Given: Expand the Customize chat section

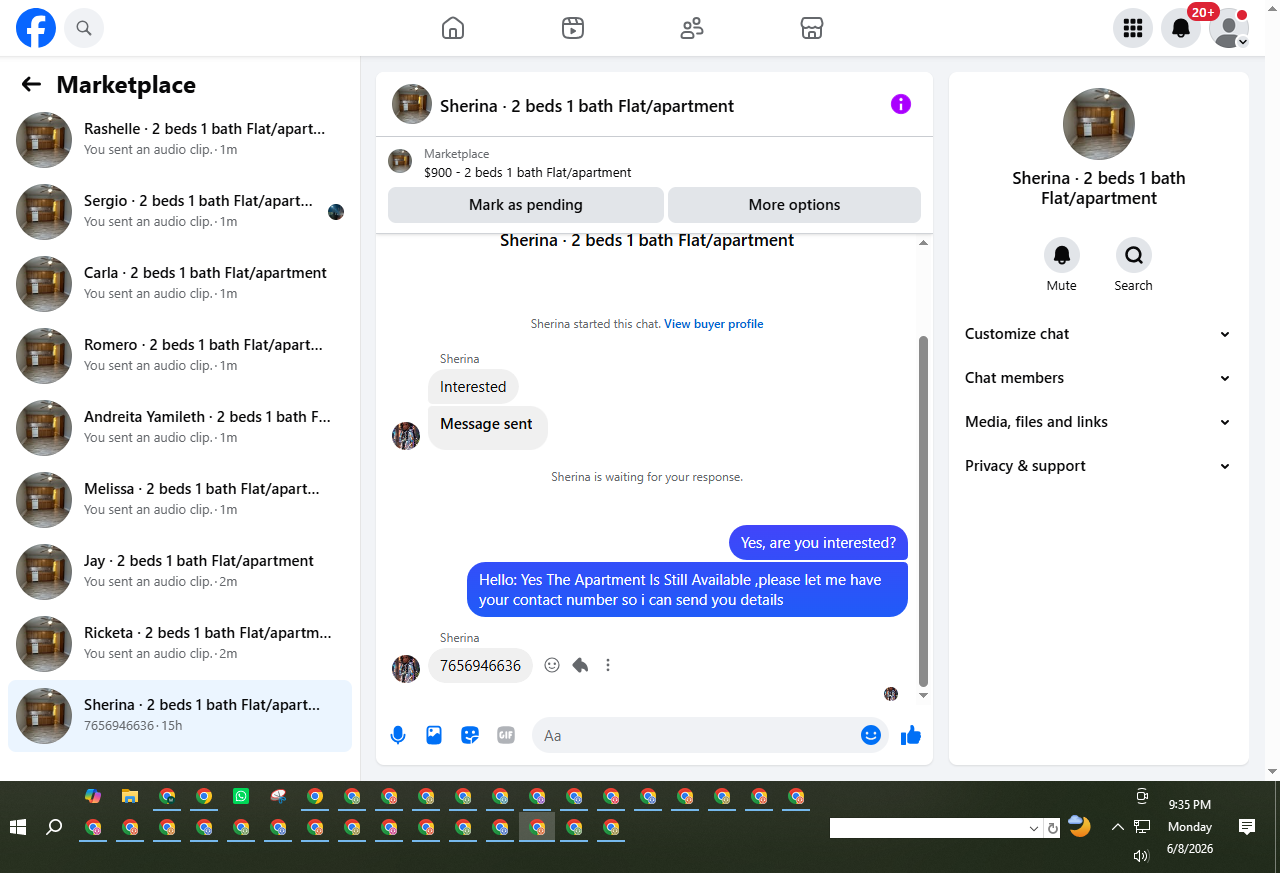Looking at the screenshot, I should click(x=1099, y=334).
